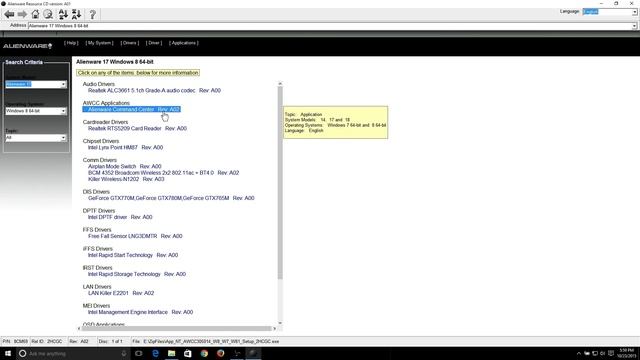Go forward with the right arrow toolbar icon

coord(22,15)
